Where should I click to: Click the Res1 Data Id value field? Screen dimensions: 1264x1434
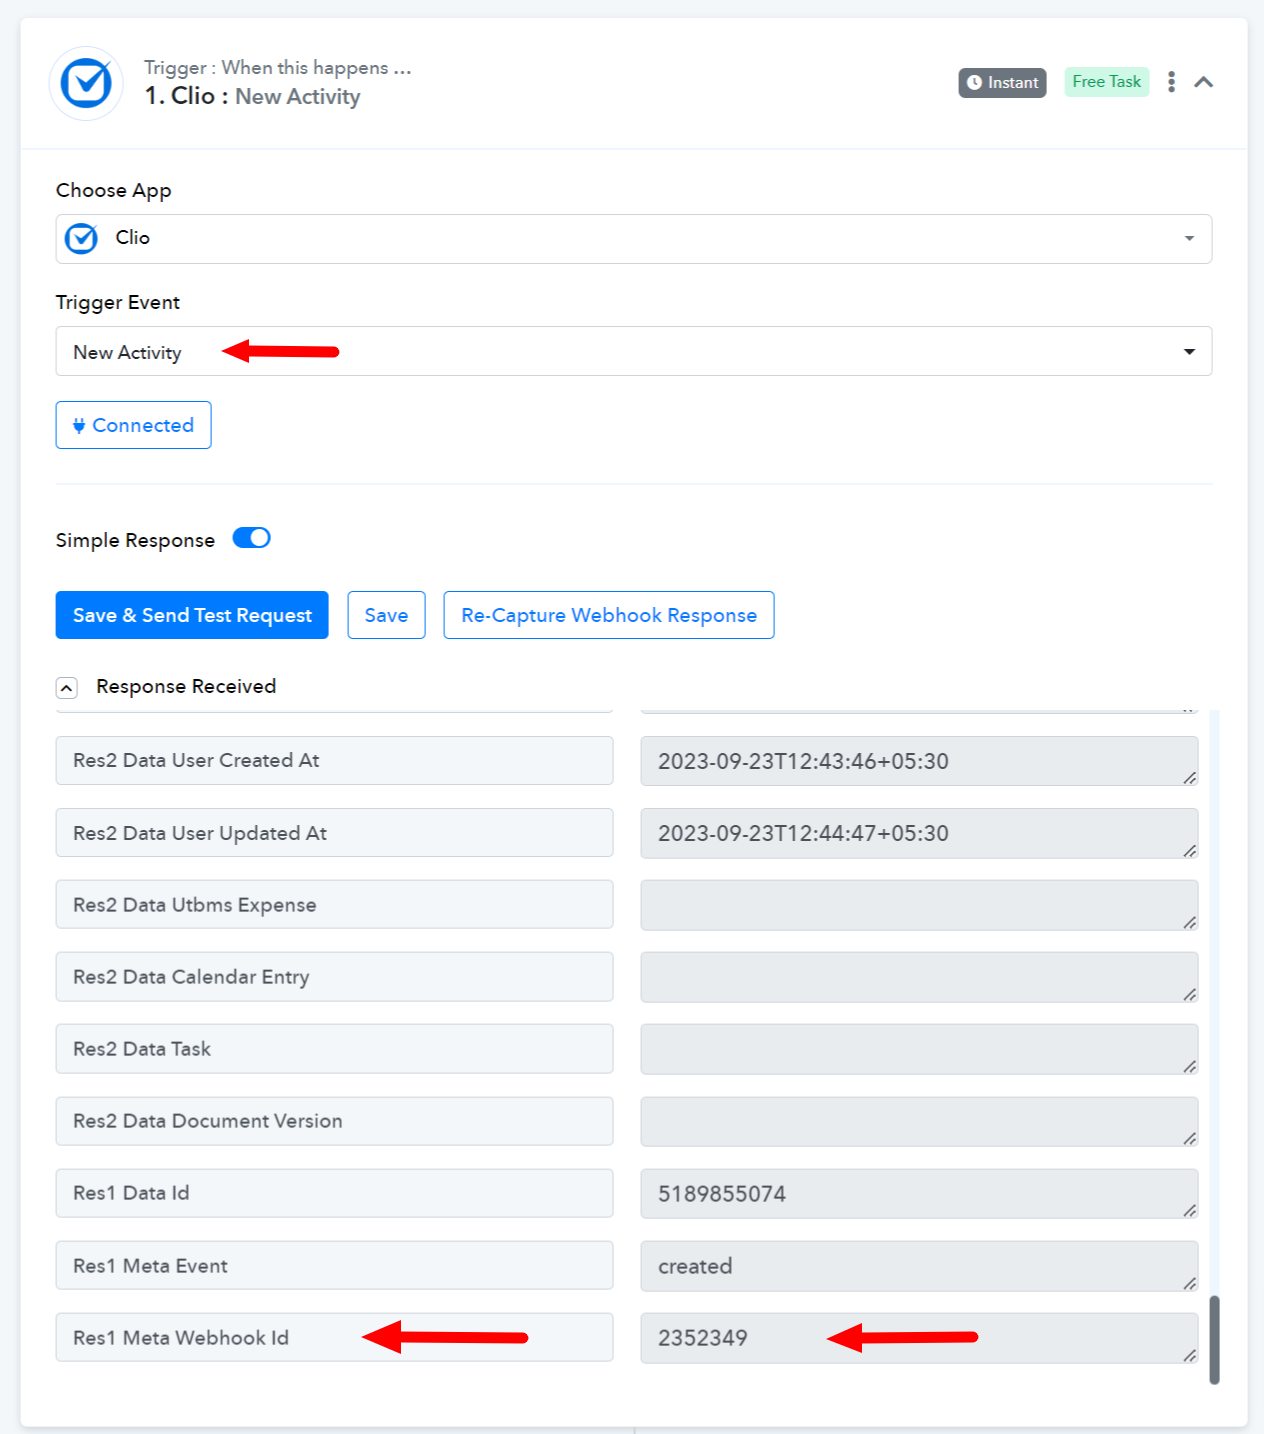919,1194
